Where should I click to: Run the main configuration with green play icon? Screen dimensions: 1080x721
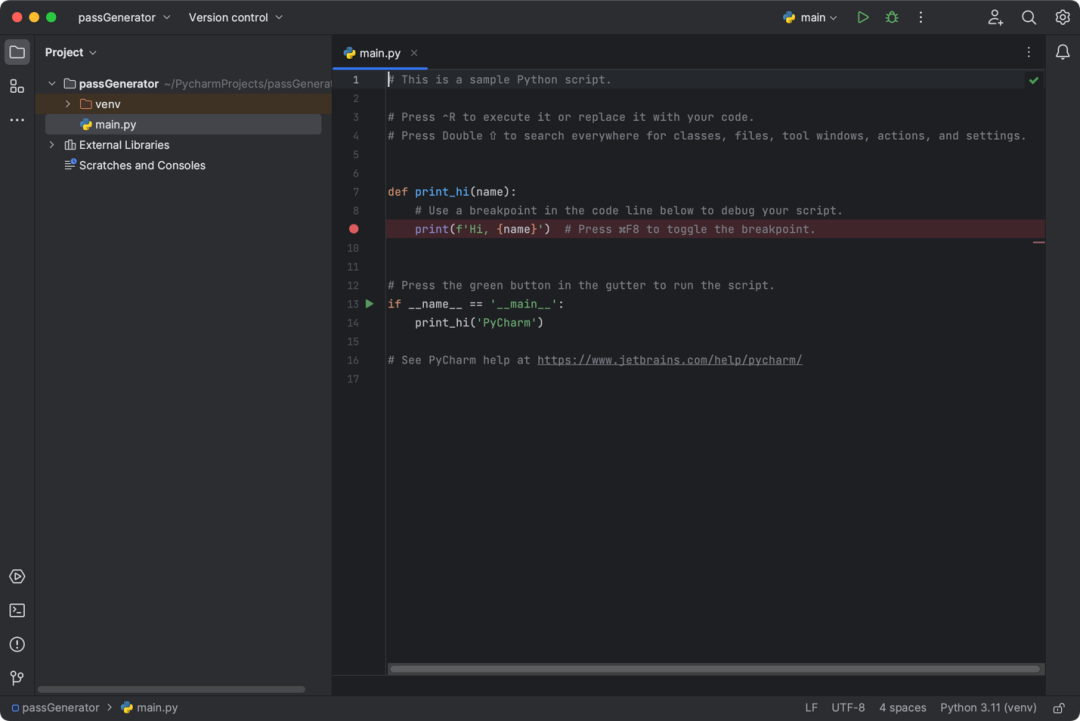(x=862, y=17)
